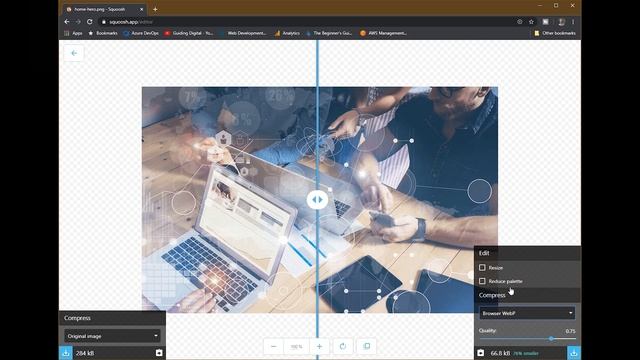The height and width of the screenshot is (360, 640).
Task: Click the 284 kB file size text
Action: [x=85, y=353]
